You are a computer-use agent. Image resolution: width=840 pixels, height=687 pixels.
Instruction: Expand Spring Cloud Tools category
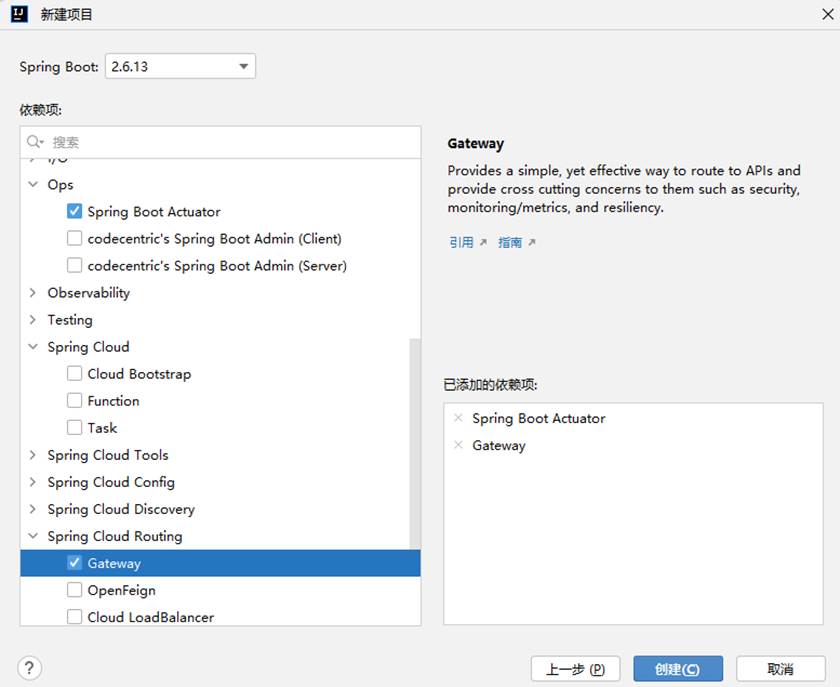pyautogui.click(x=33, y=455)
